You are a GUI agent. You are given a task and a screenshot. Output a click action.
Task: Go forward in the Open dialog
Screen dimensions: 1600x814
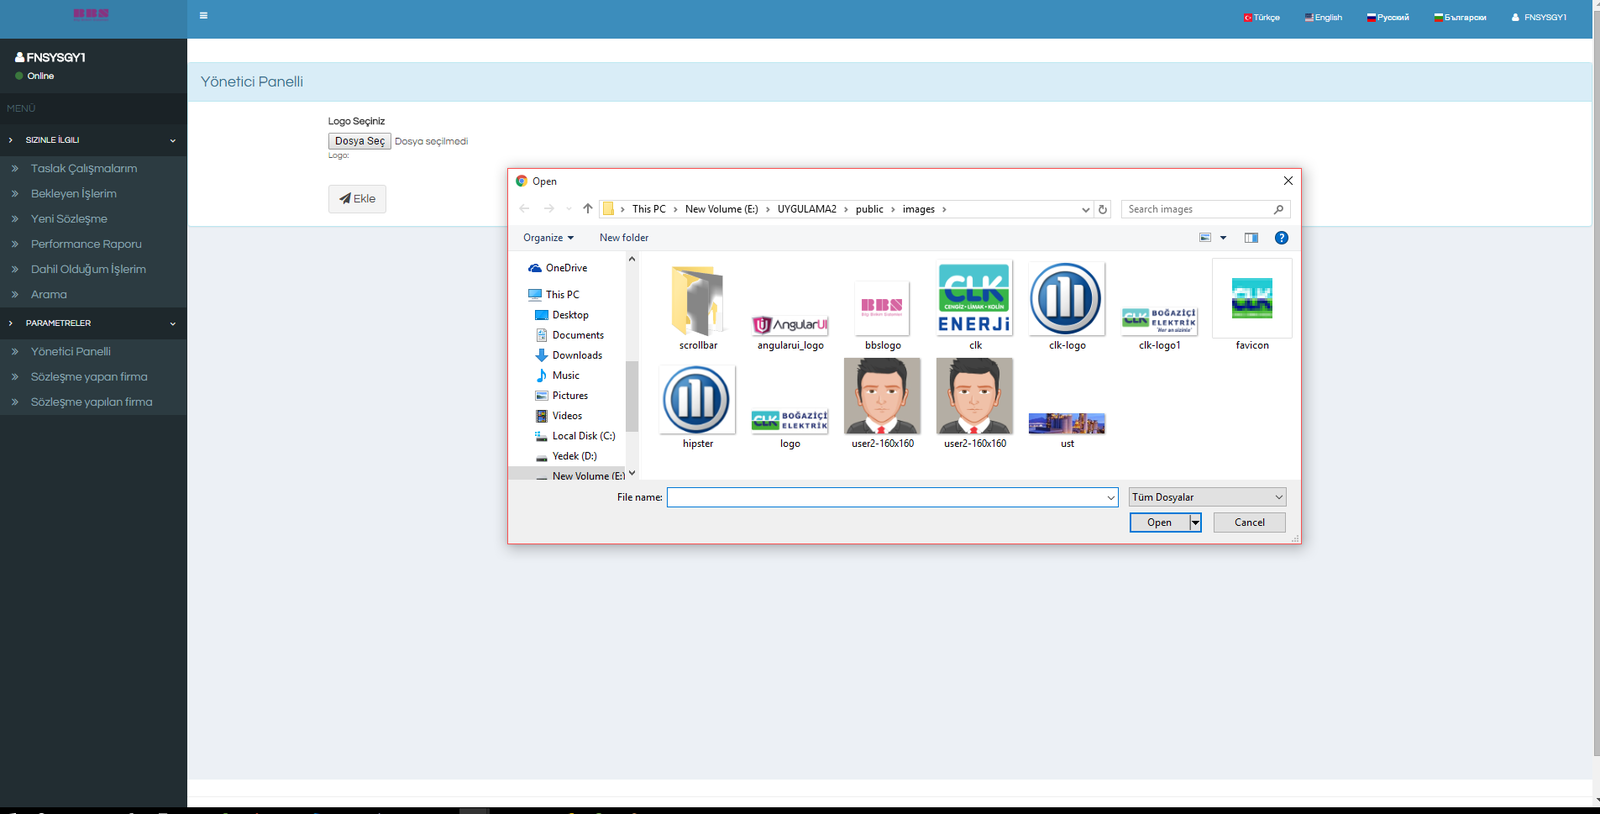click(x=548, y=209)
